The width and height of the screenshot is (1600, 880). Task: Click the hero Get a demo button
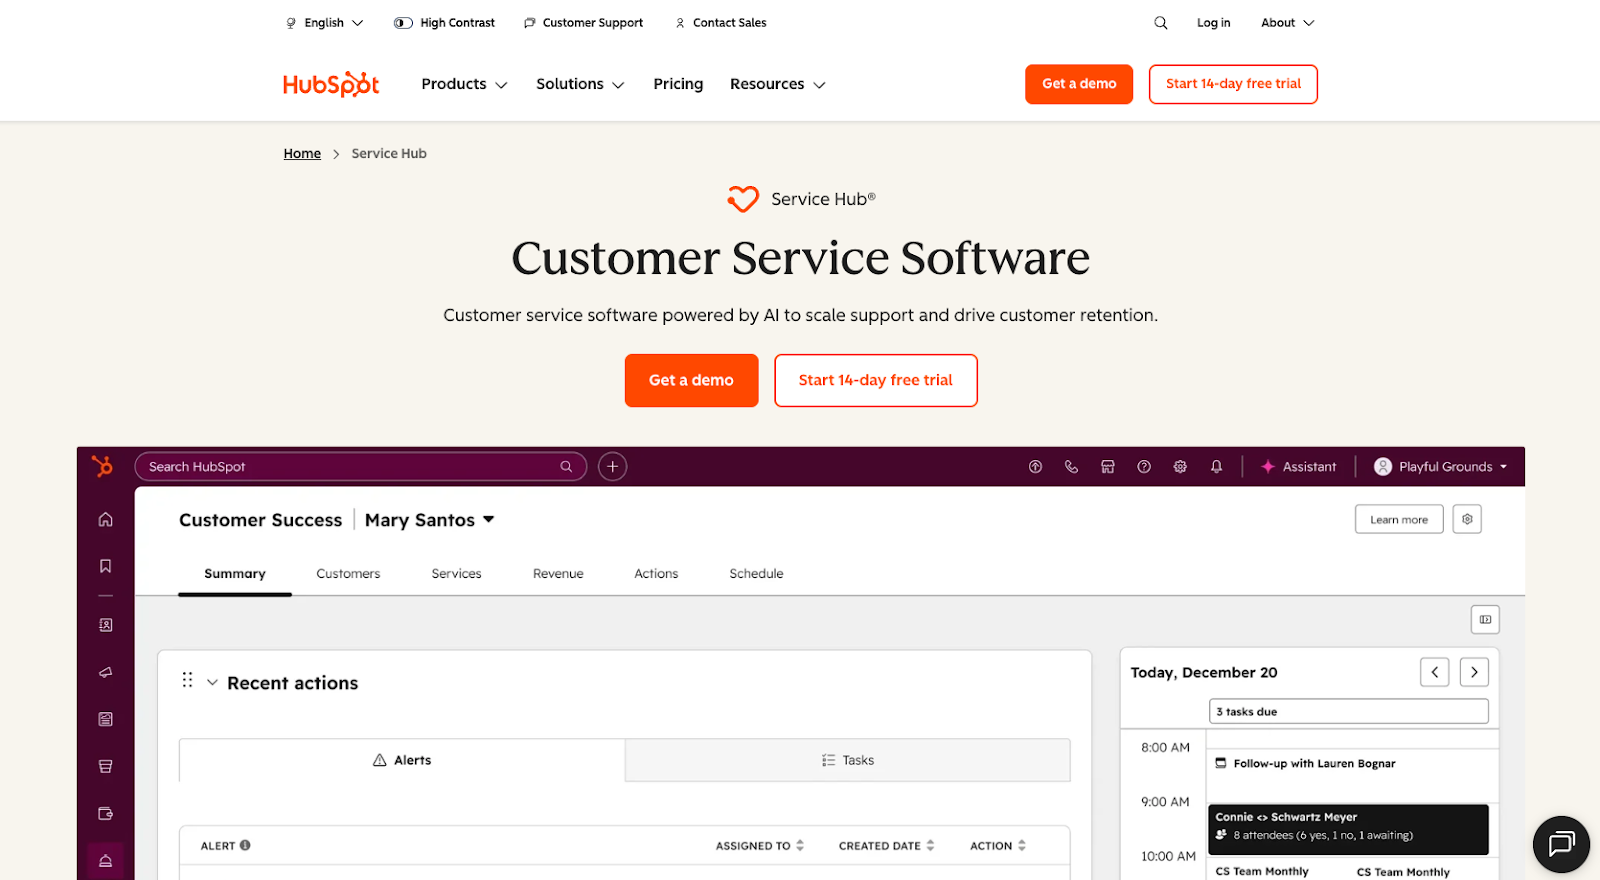(691, 380)
